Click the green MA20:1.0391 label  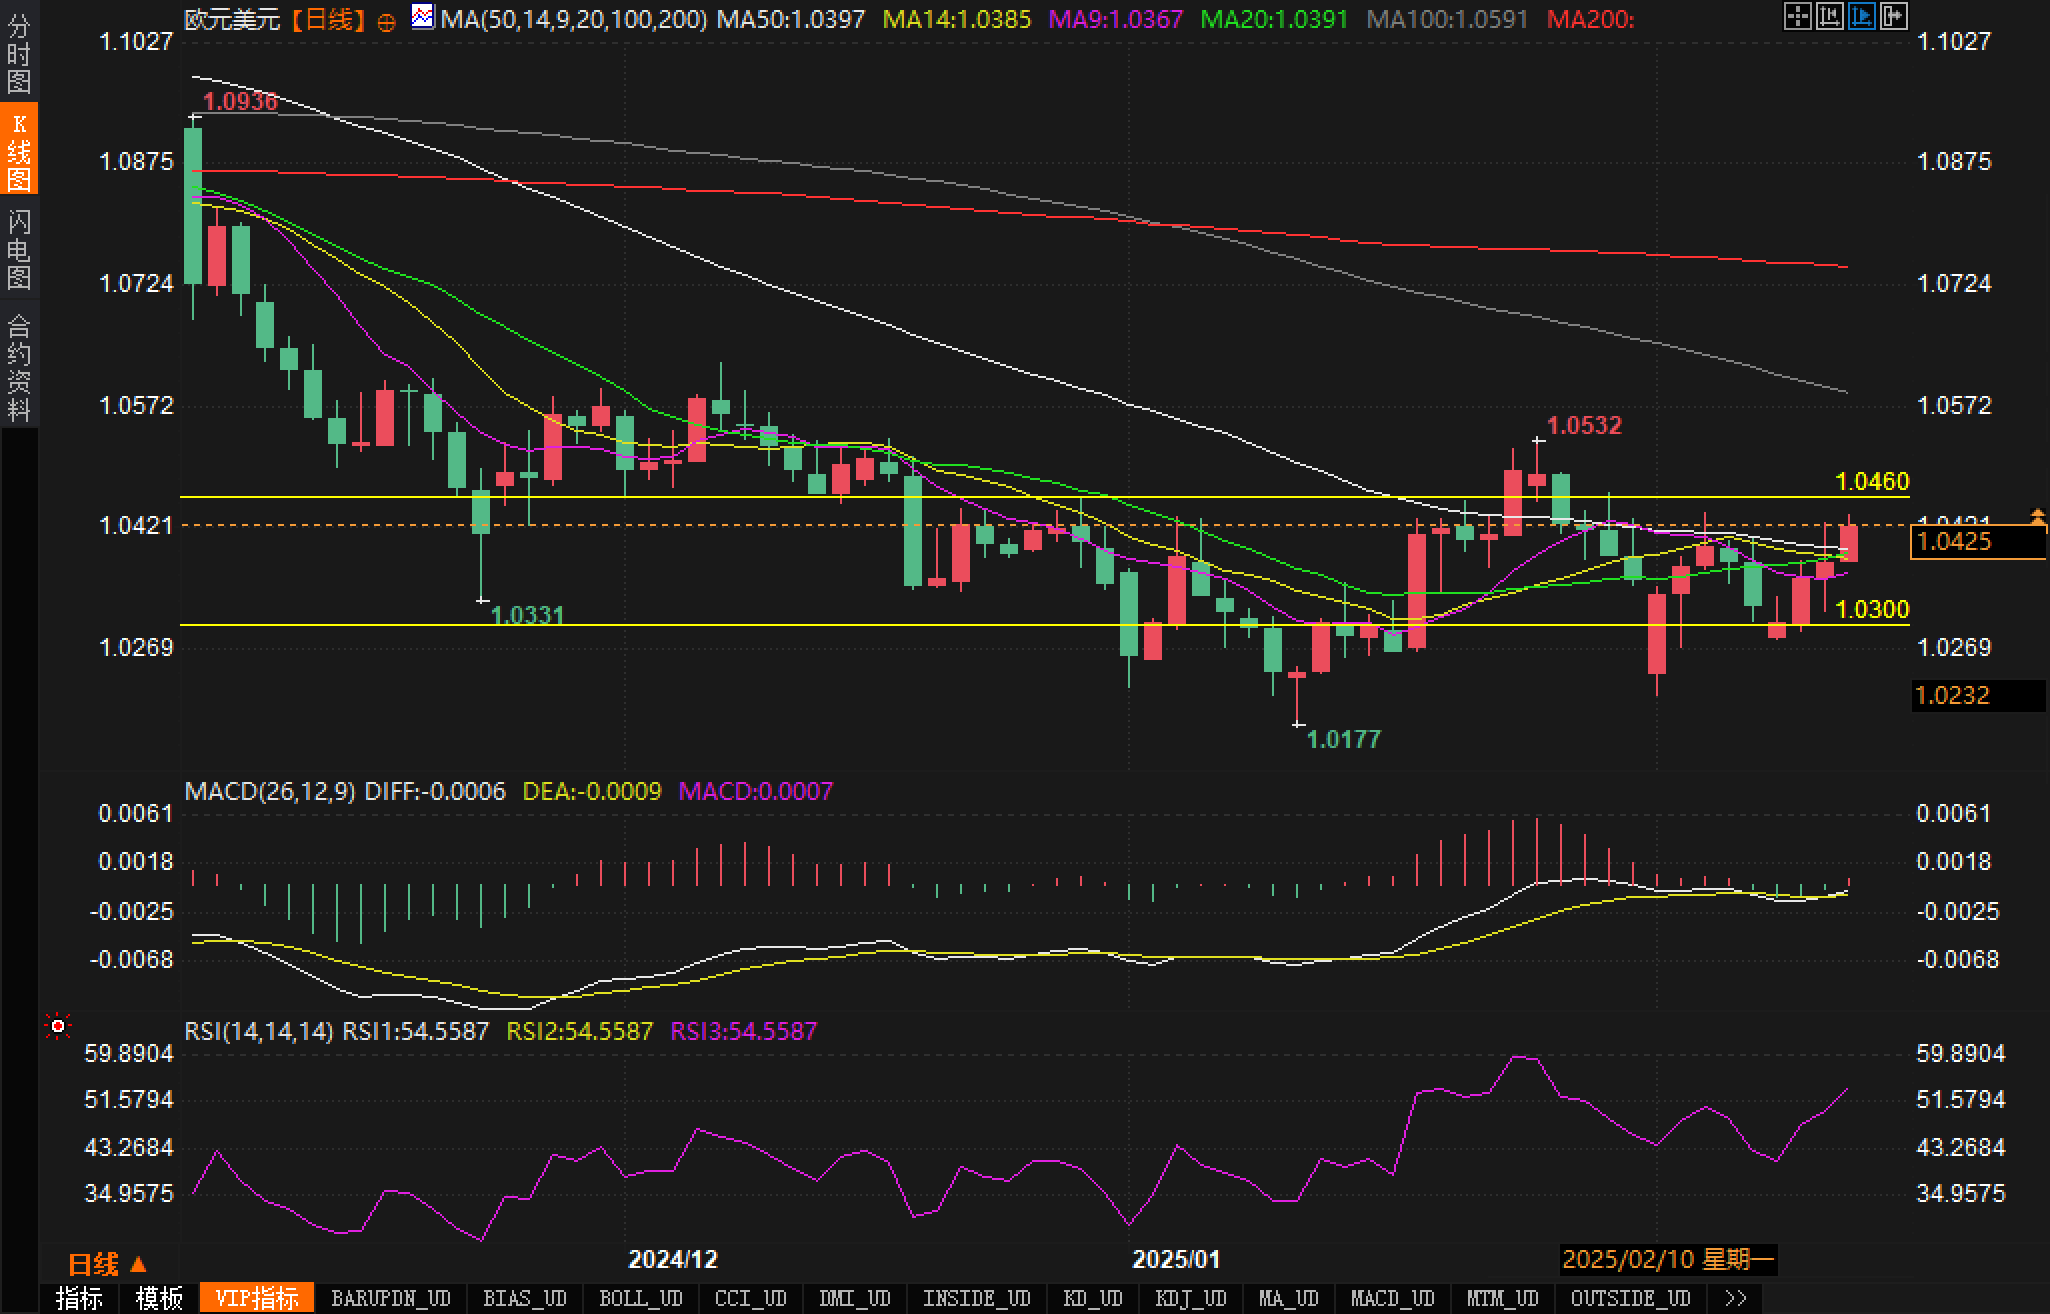click(x=1274, y=19)
